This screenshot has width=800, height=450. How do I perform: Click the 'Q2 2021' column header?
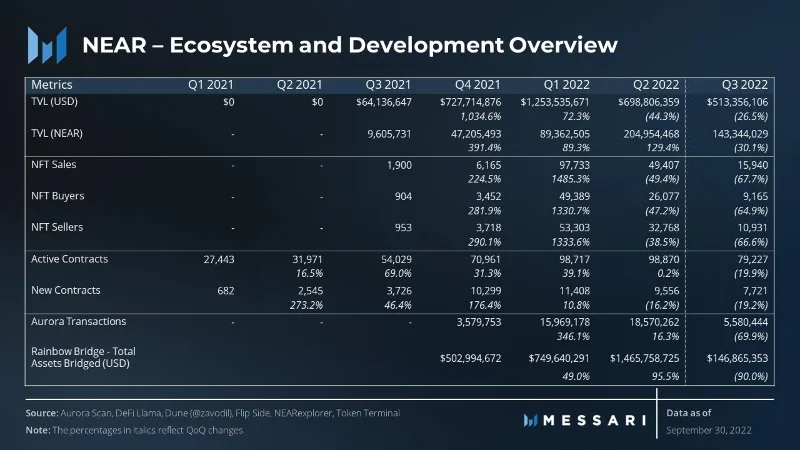point(299,85)
